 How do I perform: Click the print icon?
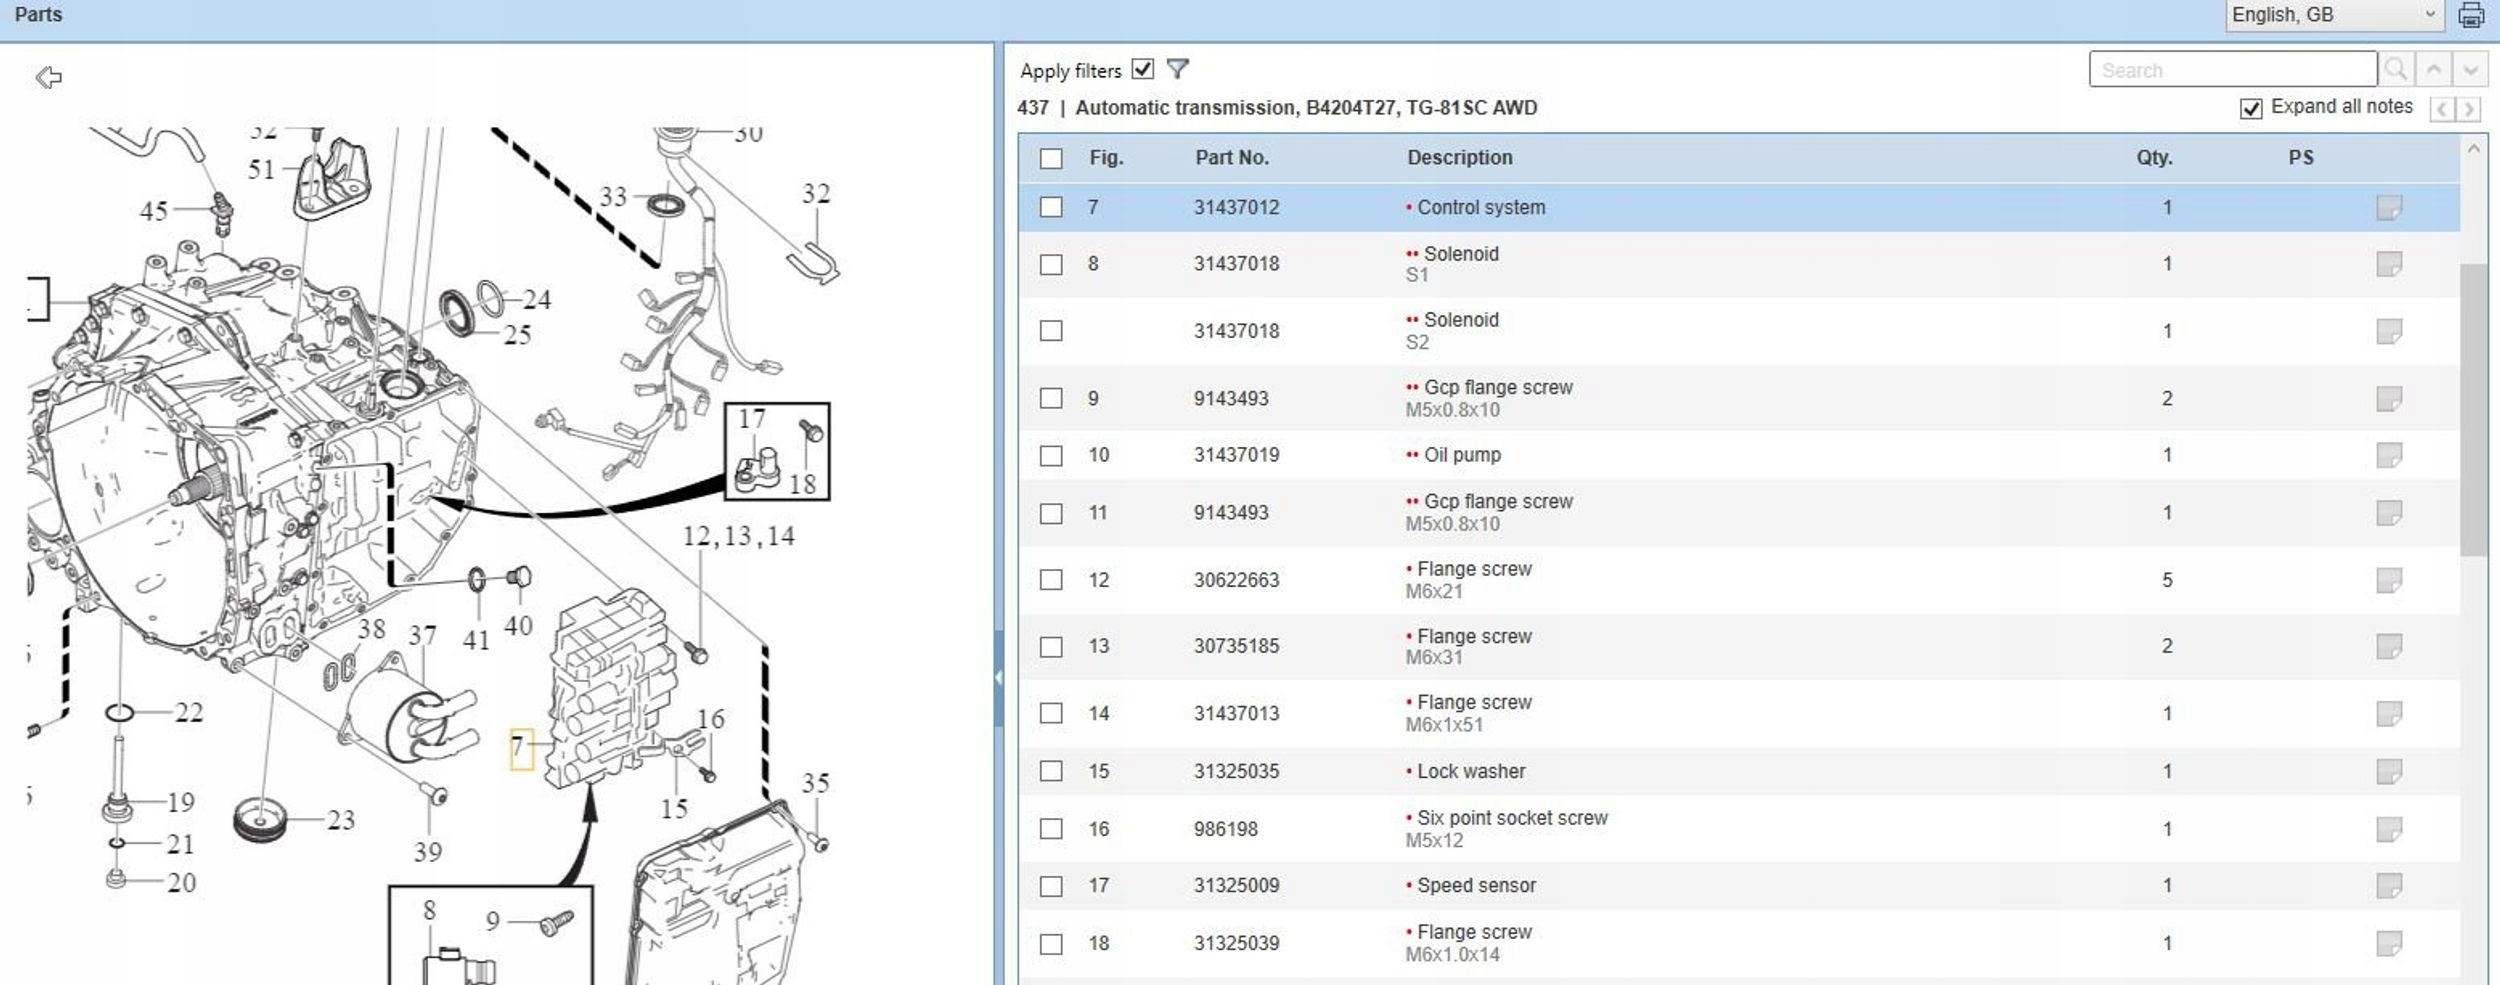pyautogui.click(x=2471, y=15)
